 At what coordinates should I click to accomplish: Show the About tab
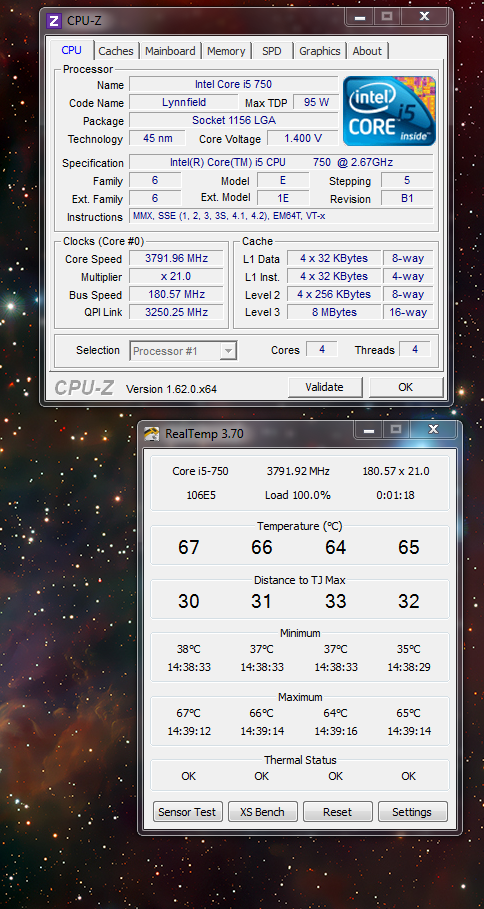tap(367, 51)
